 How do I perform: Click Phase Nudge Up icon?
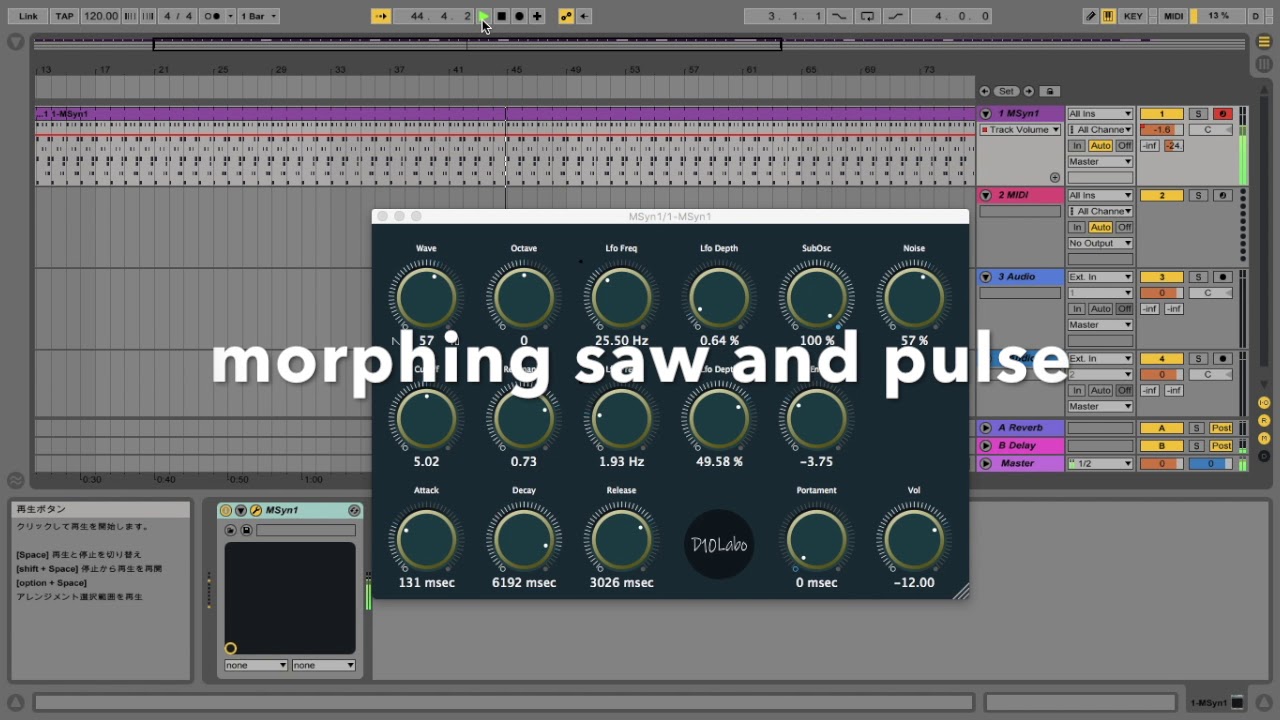(x=149, y=16)
